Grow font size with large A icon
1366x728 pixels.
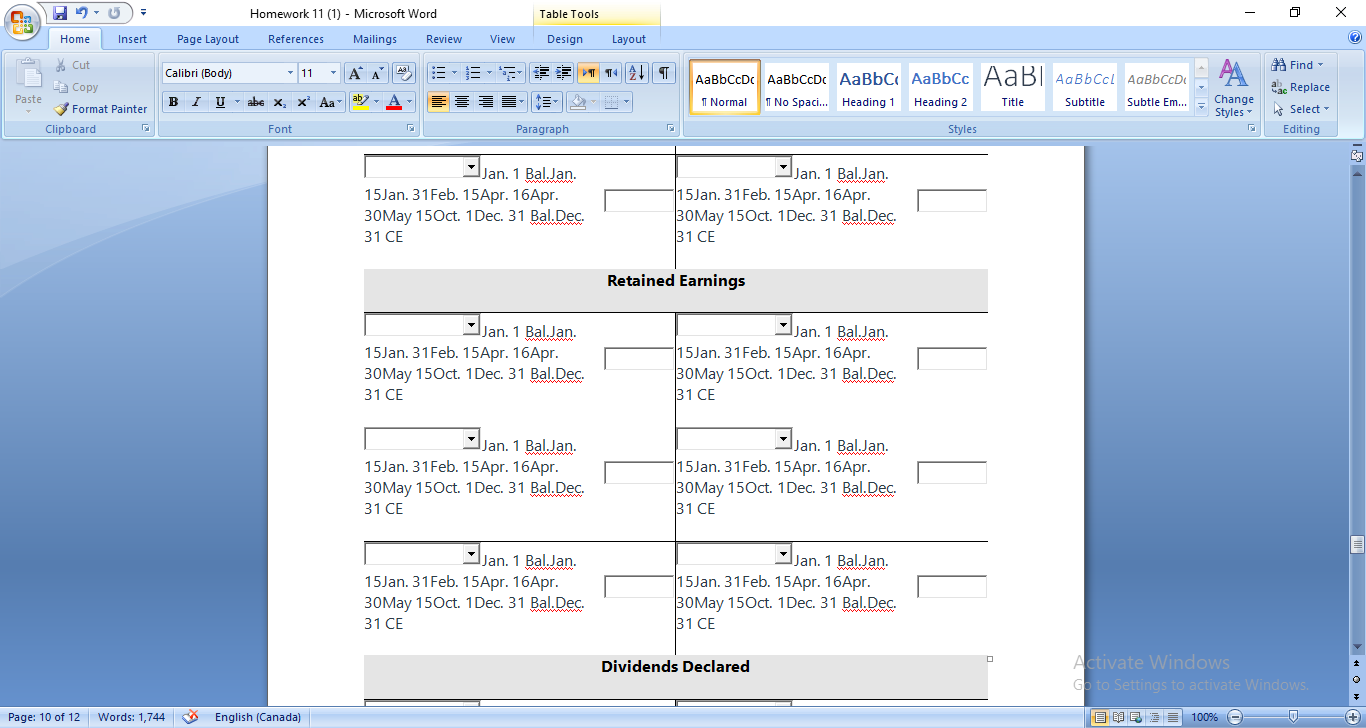pyautogui.click(x=355, y=73)
